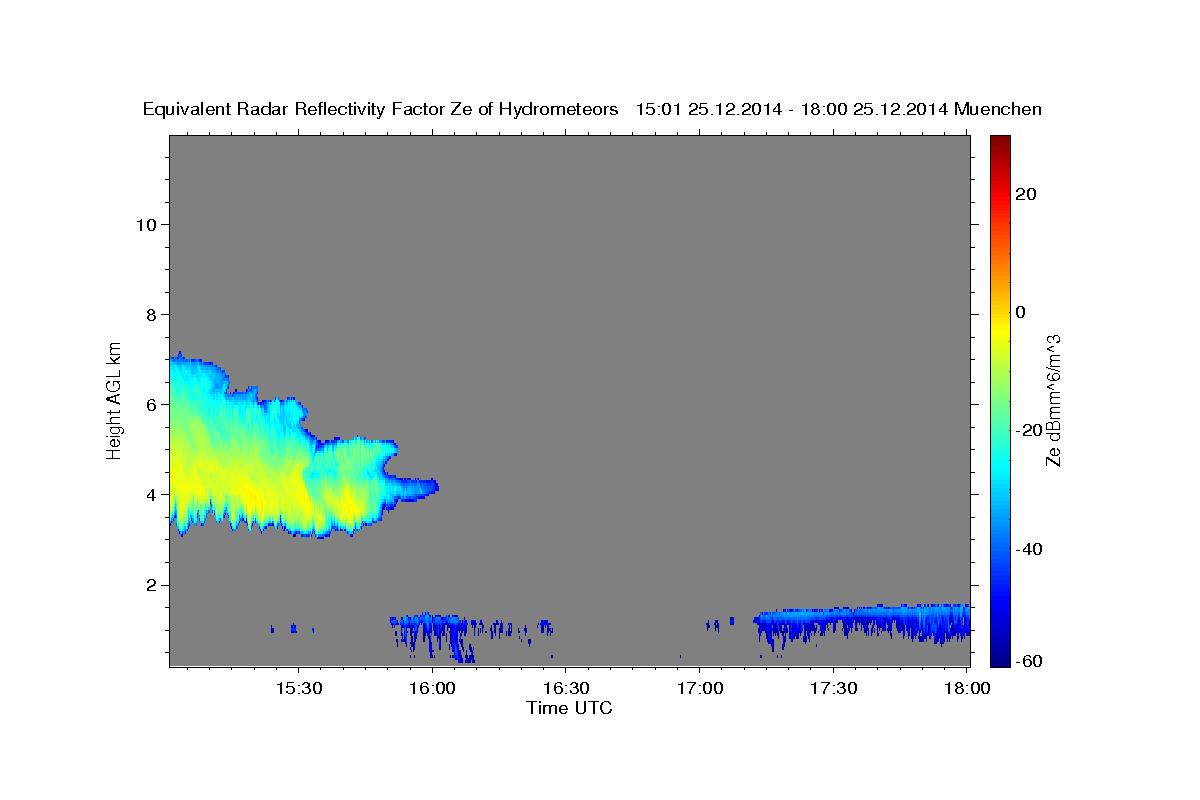Click the 16:30 time tick label
Viewport: 1200px width, 800px height.
tap(564, 688)
